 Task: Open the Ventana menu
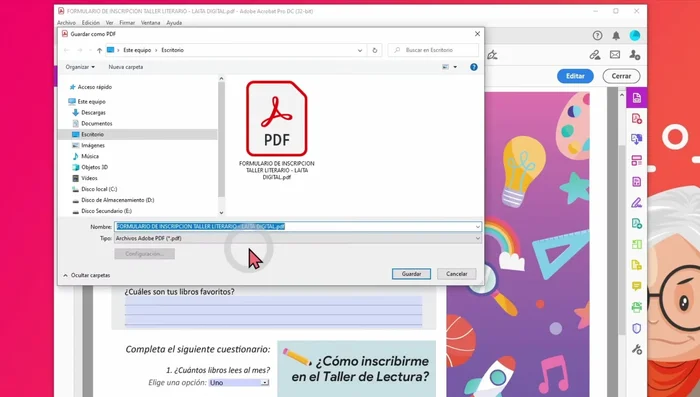pos(150,23)
